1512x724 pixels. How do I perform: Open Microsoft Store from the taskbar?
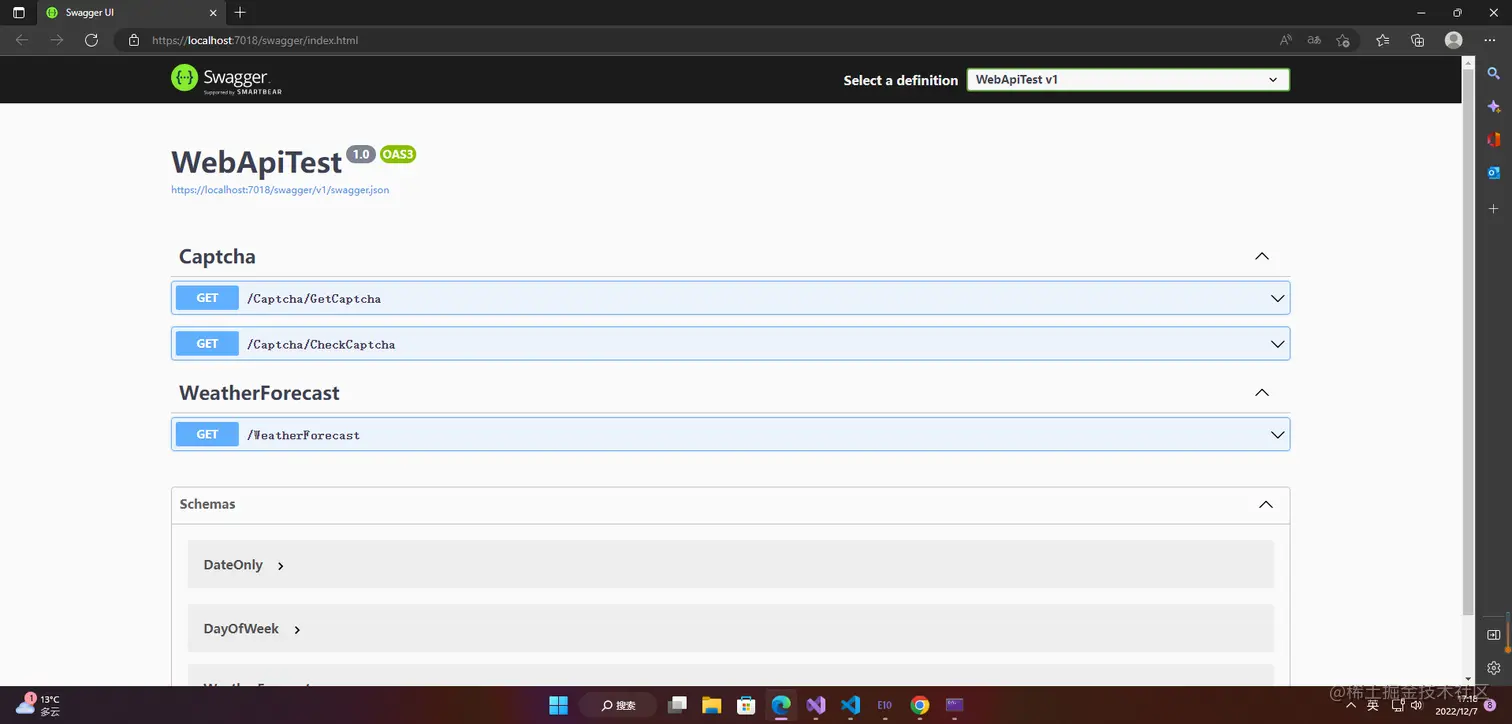pyautogui.click(x=746, y=705)
